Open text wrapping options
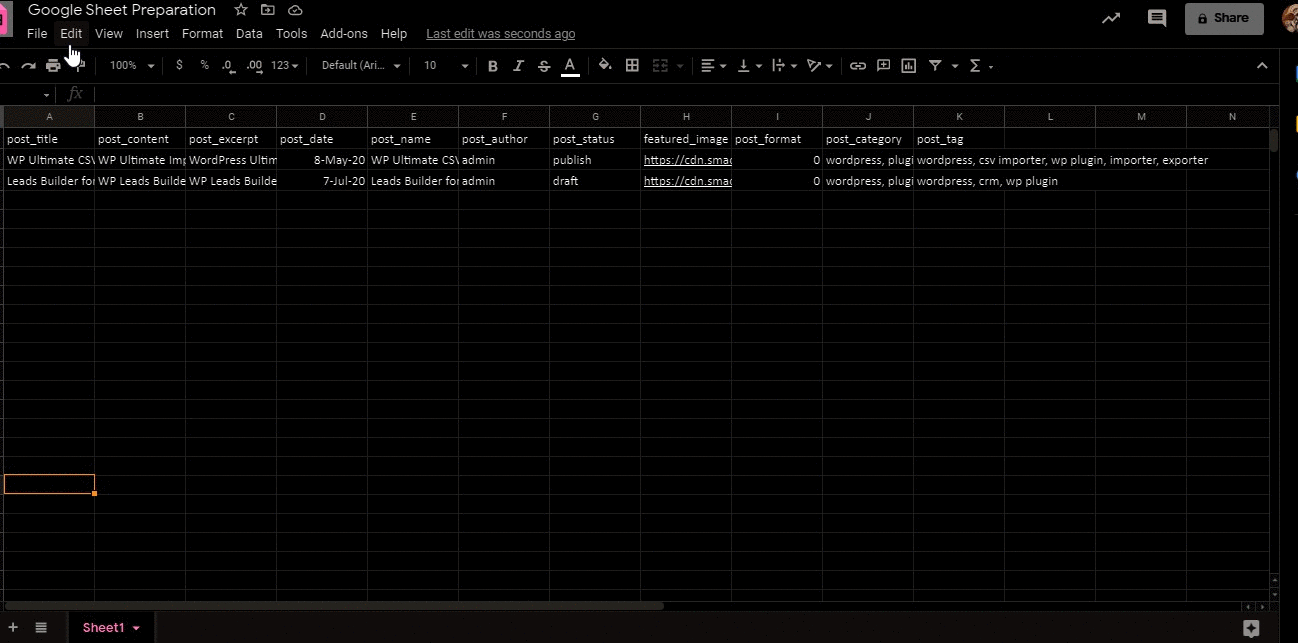The image size is (1298, 643). [784, 65]
